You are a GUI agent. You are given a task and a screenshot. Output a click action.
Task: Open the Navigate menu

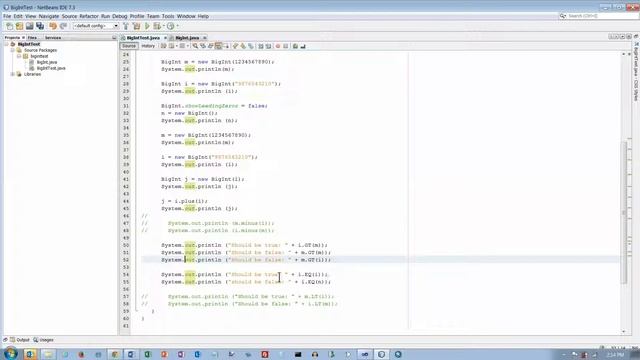(49, 16)
